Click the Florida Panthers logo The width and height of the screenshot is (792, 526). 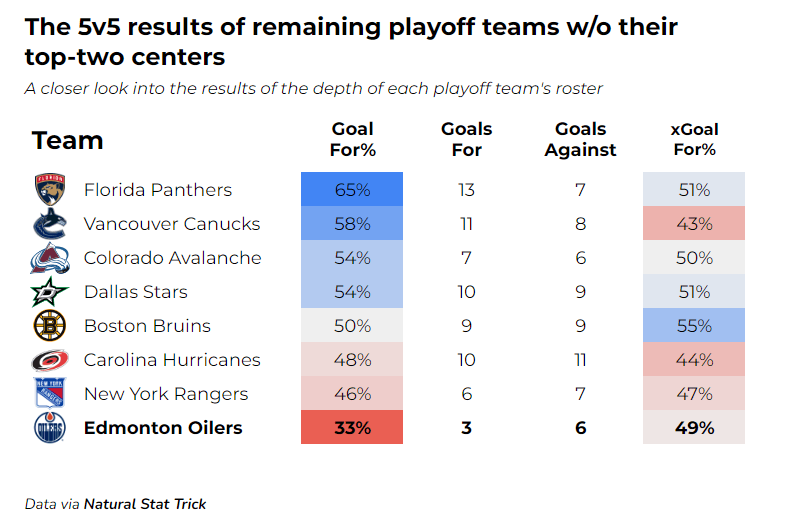tap(49, 190)
